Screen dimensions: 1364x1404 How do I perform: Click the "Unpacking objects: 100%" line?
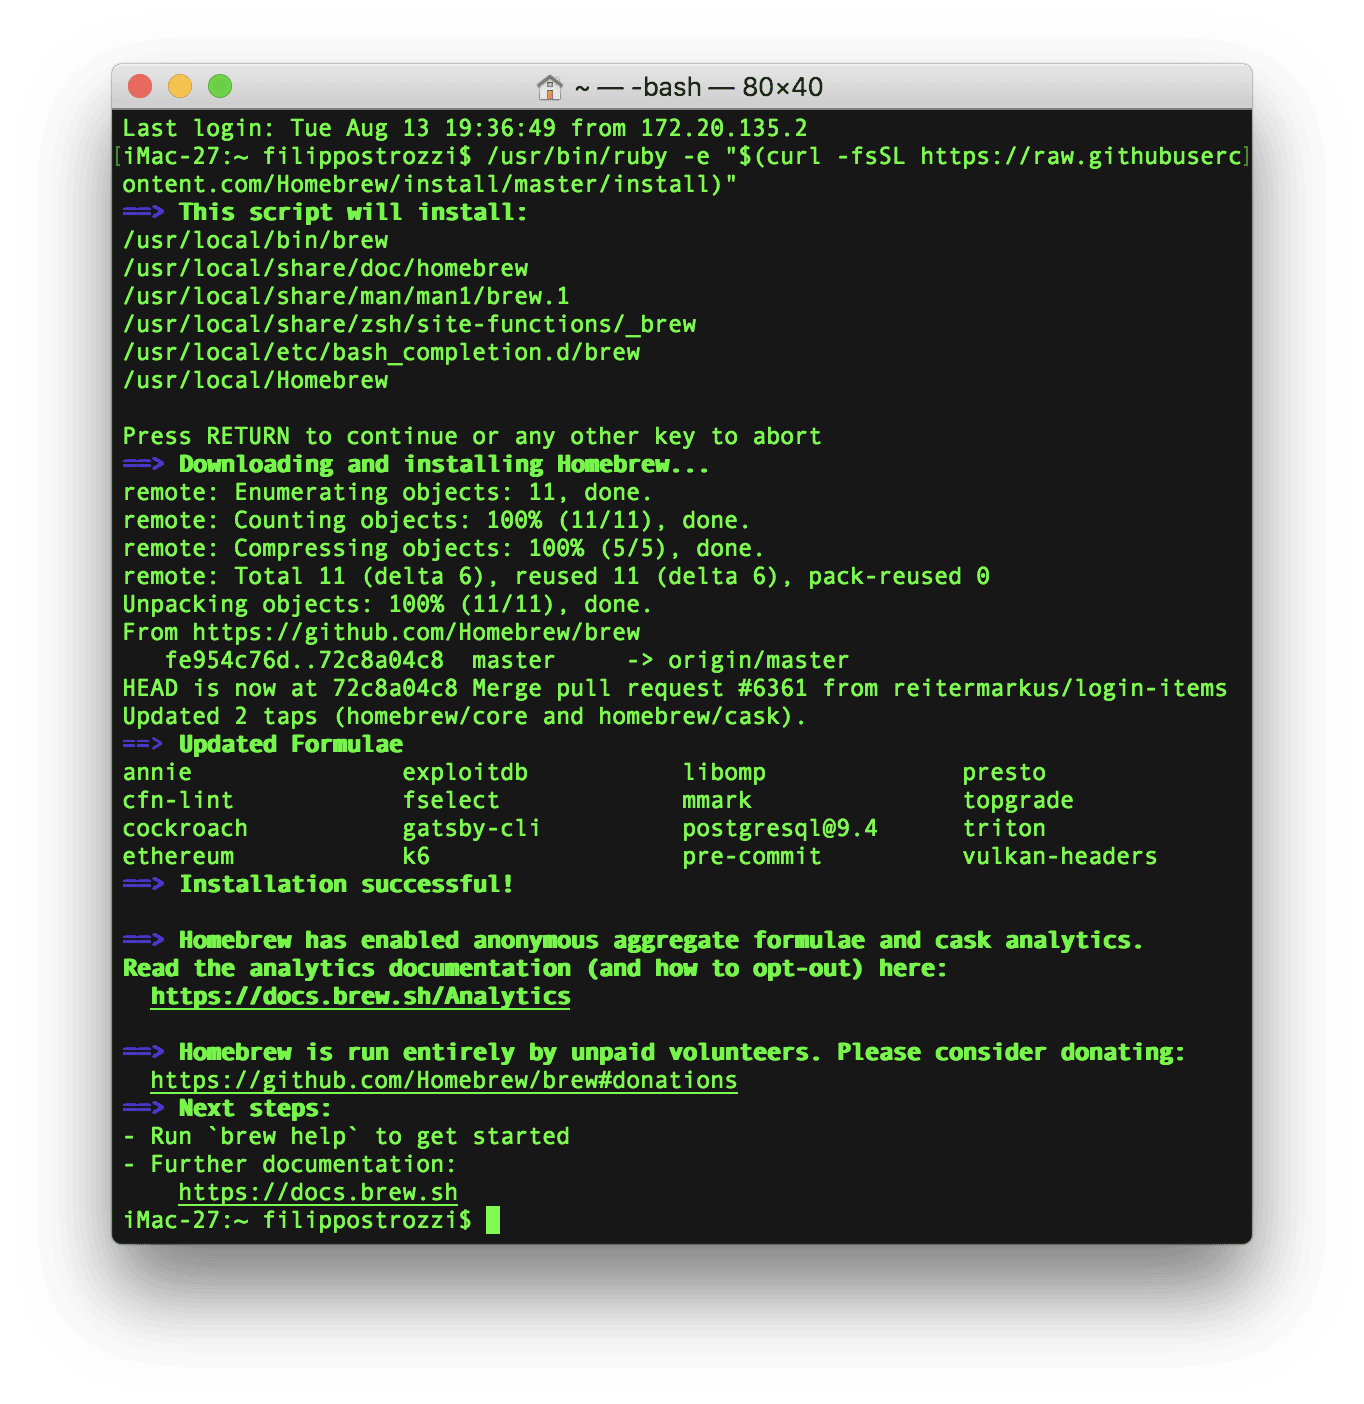point(388,605)
